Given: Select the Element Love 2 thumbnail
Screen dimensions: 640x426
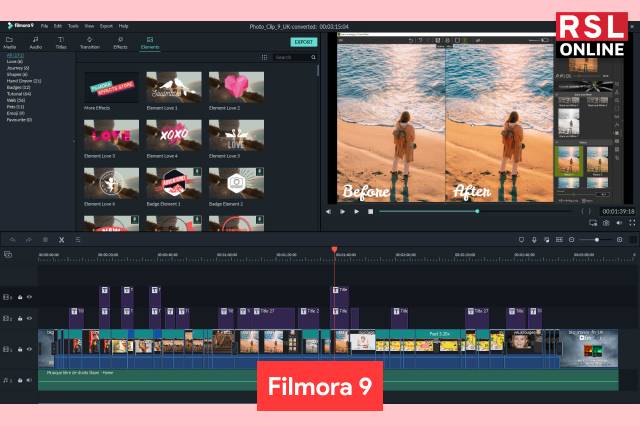Looking at the screenshot, I should [x=236, y=87].
